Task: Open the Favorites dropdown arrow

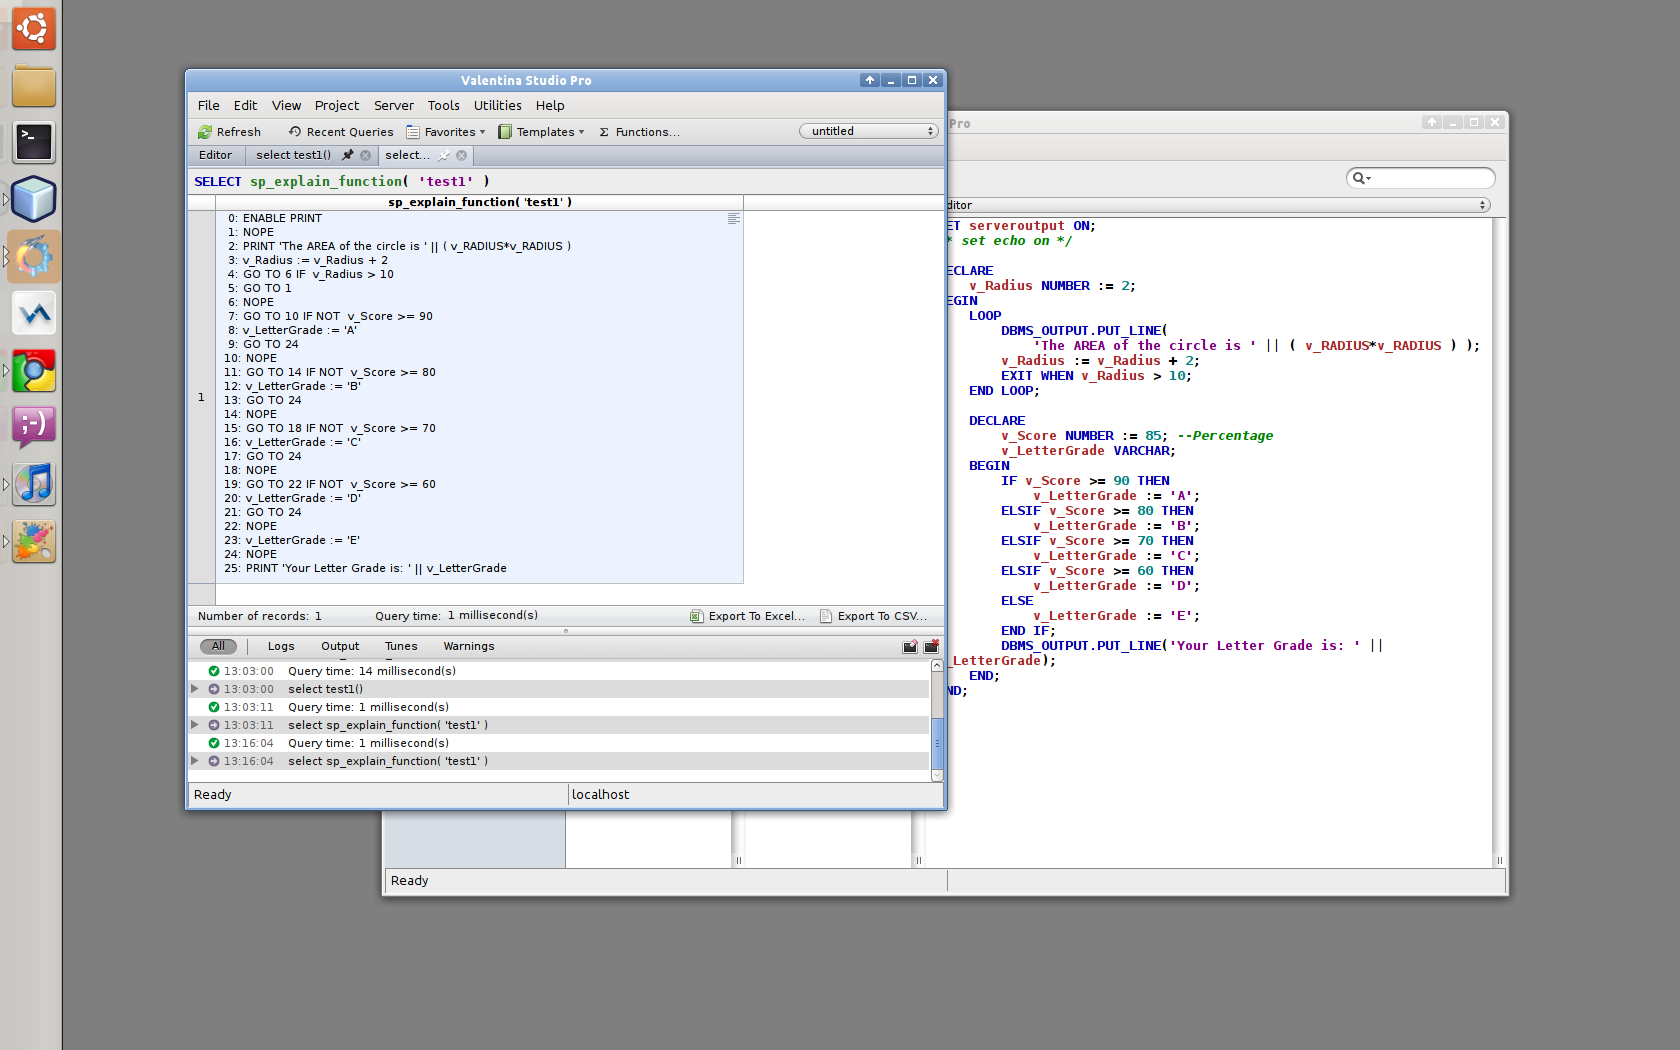Action: pyautogui.click(x=482, y=132)
